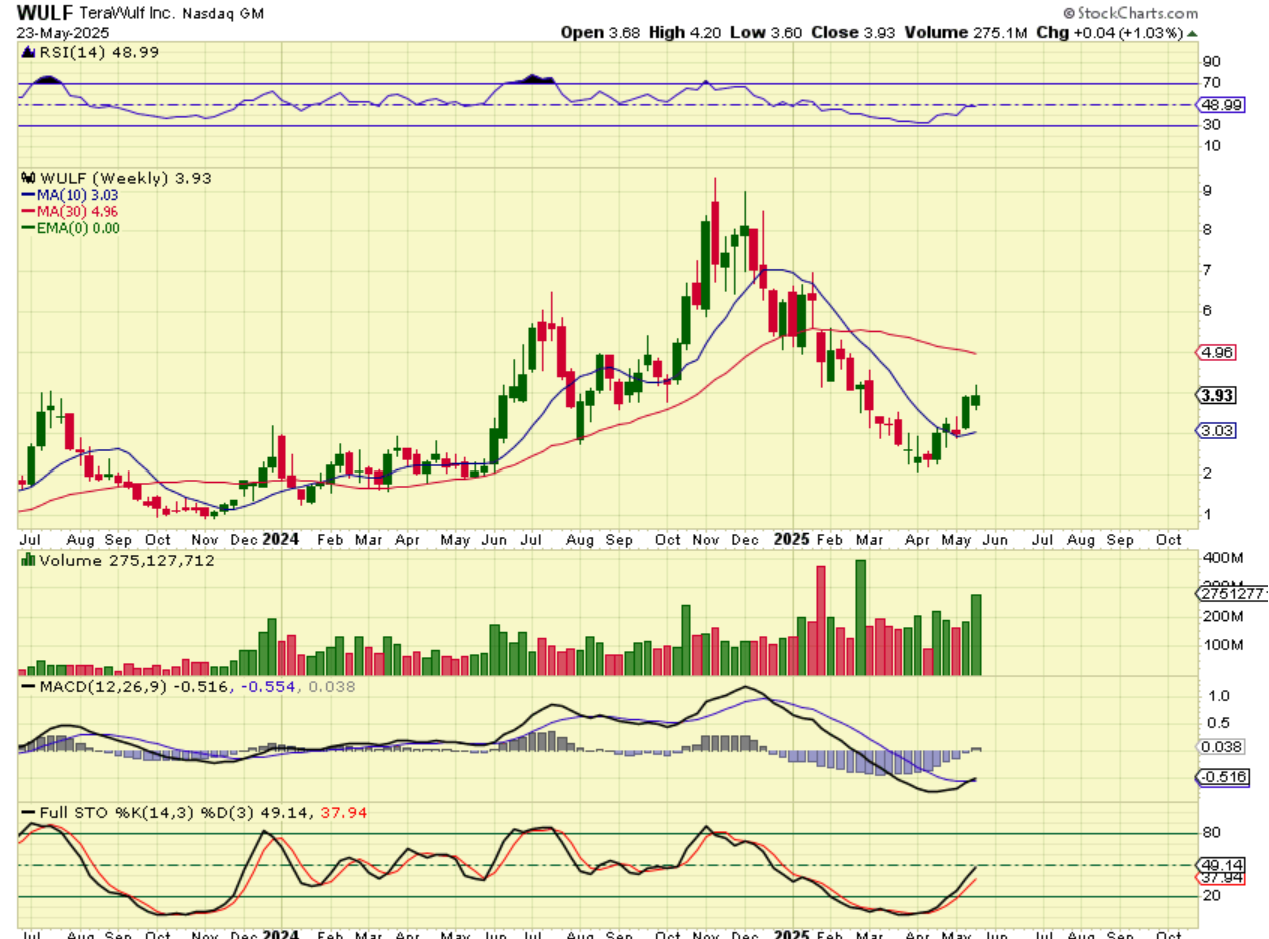Open the StockCharts.com copyright link
The image size is (1269, 939).
coord(1129,13)
